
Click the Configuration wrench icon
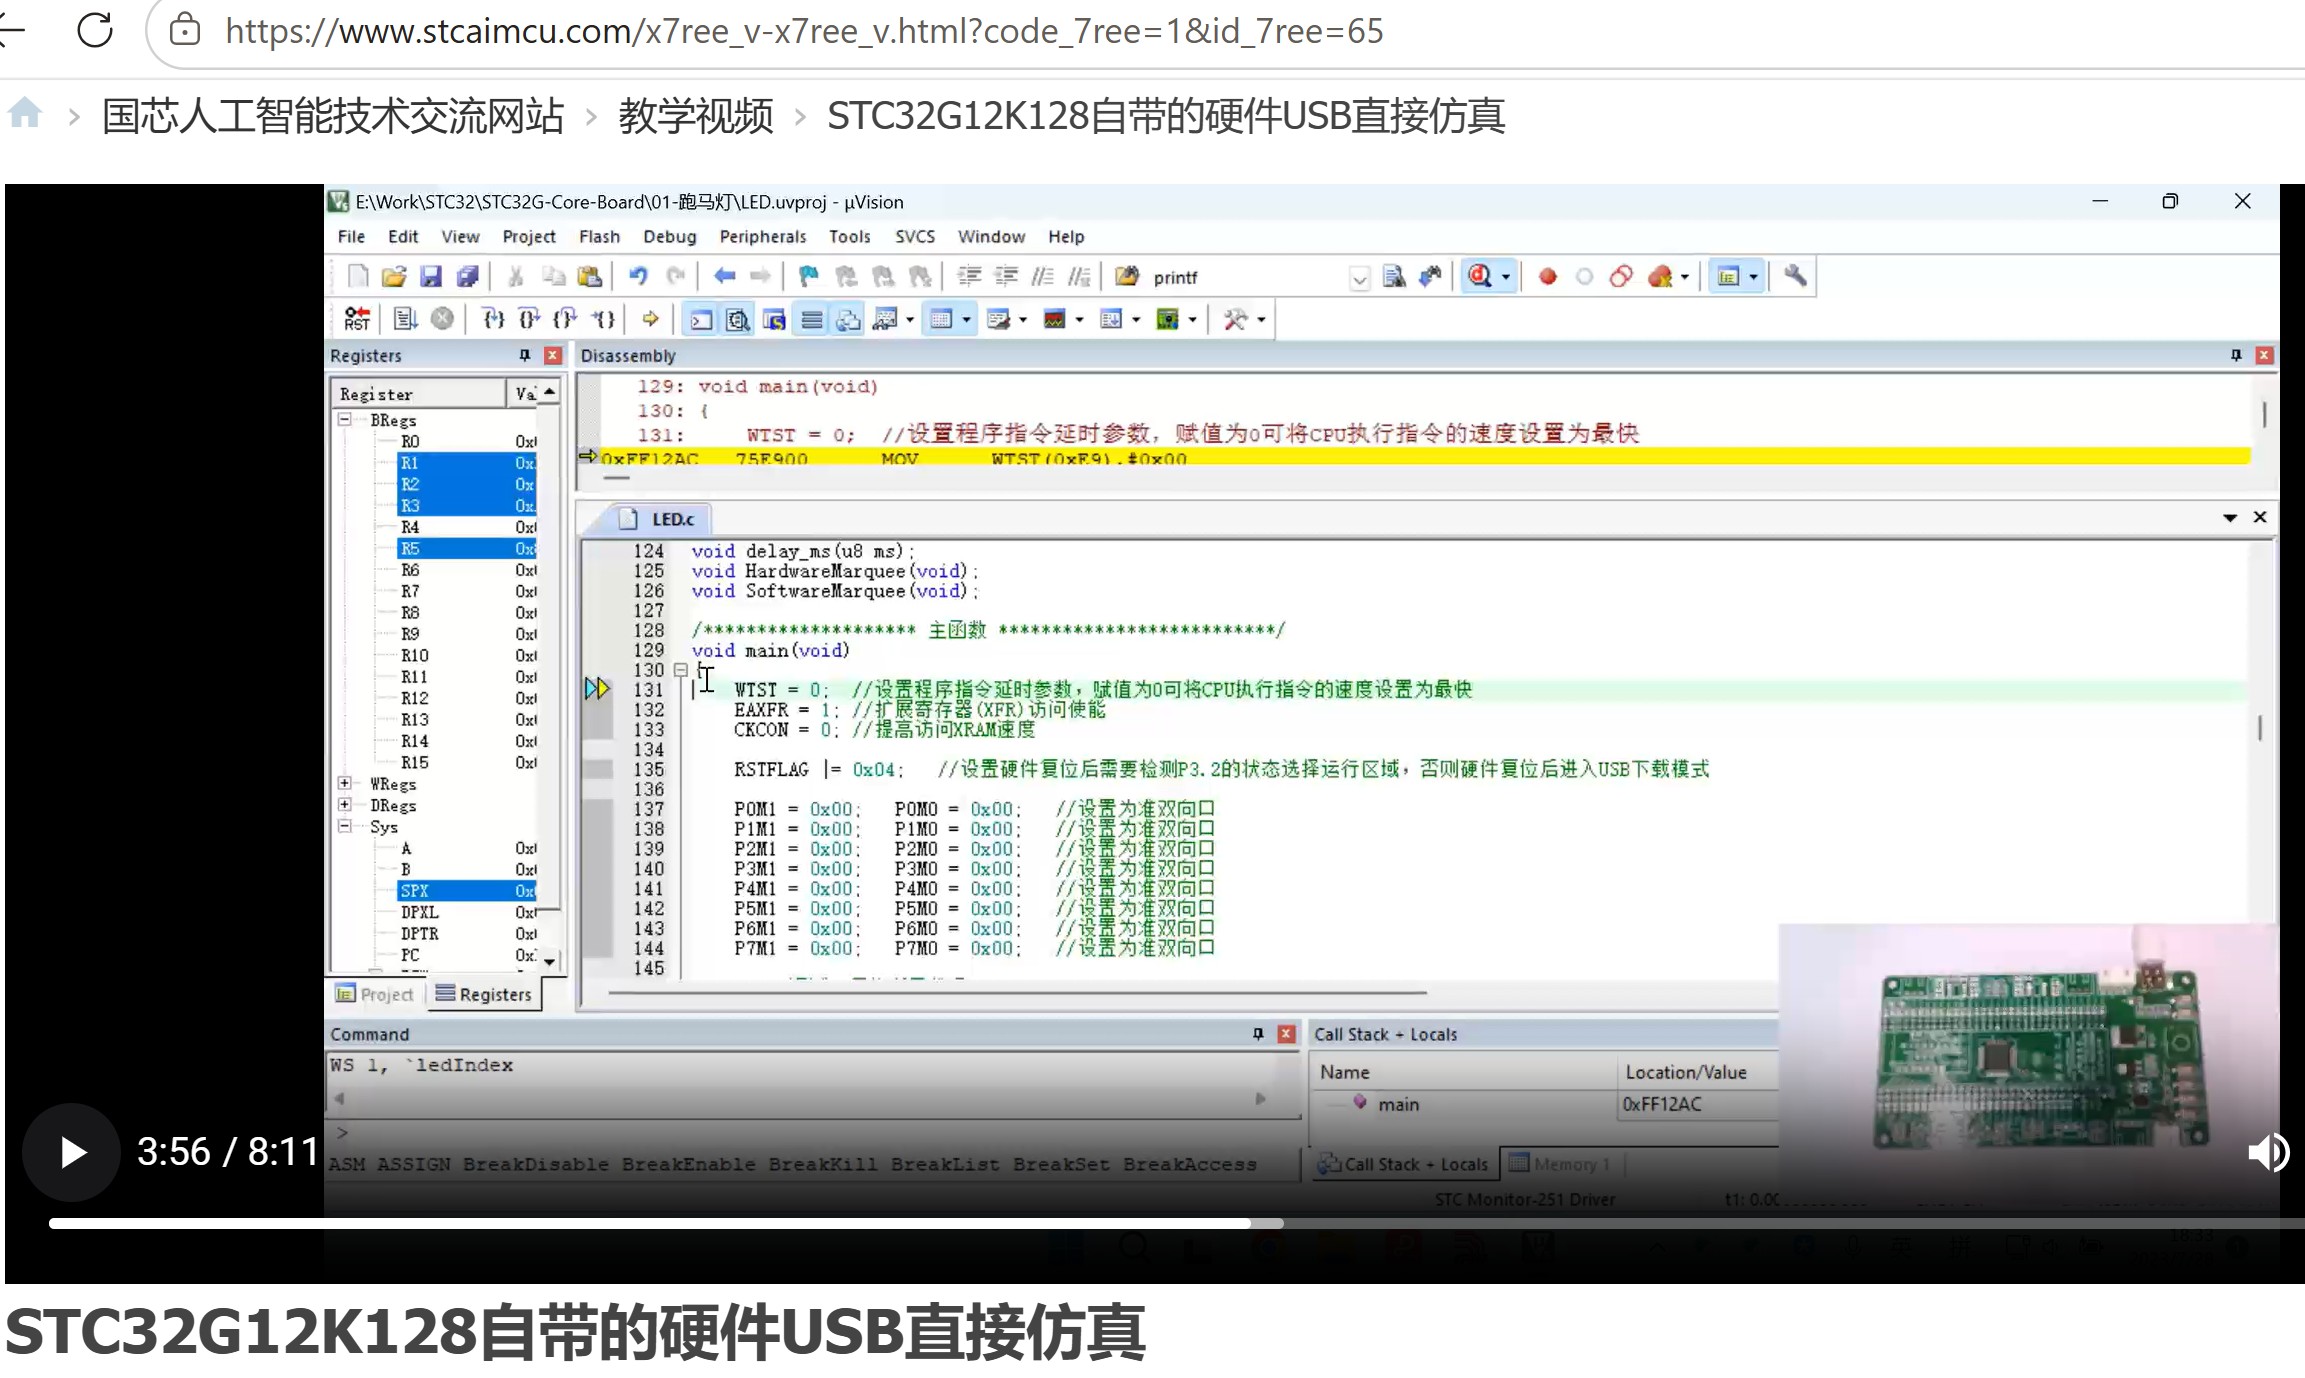(1796, 276)
